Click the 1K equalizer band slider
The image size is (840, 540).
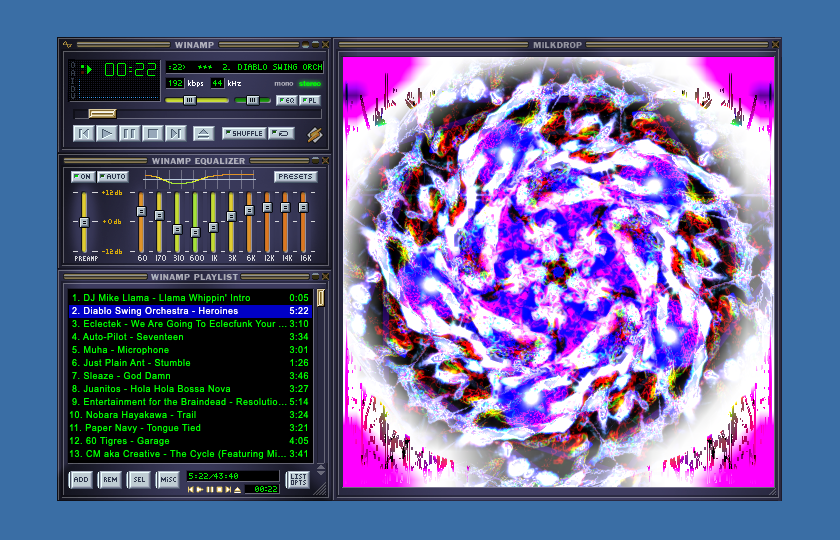pos(213,227)
